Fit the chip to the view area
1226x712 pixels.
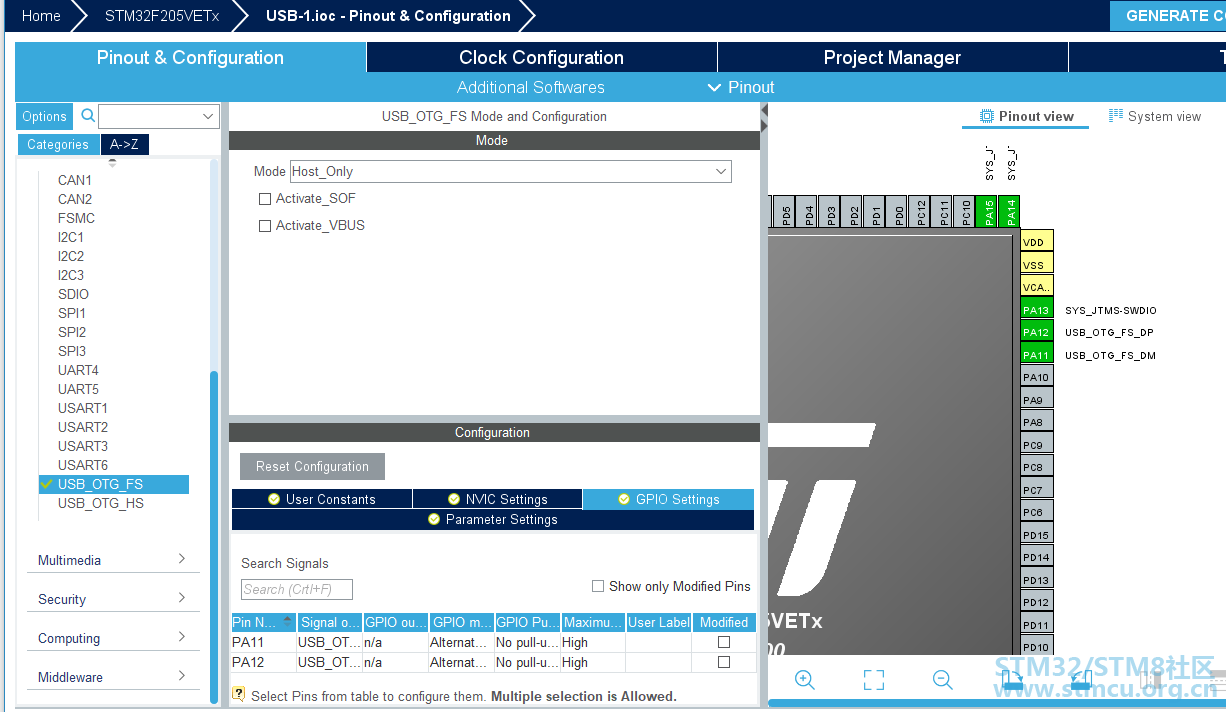click(x=873, y=680)
